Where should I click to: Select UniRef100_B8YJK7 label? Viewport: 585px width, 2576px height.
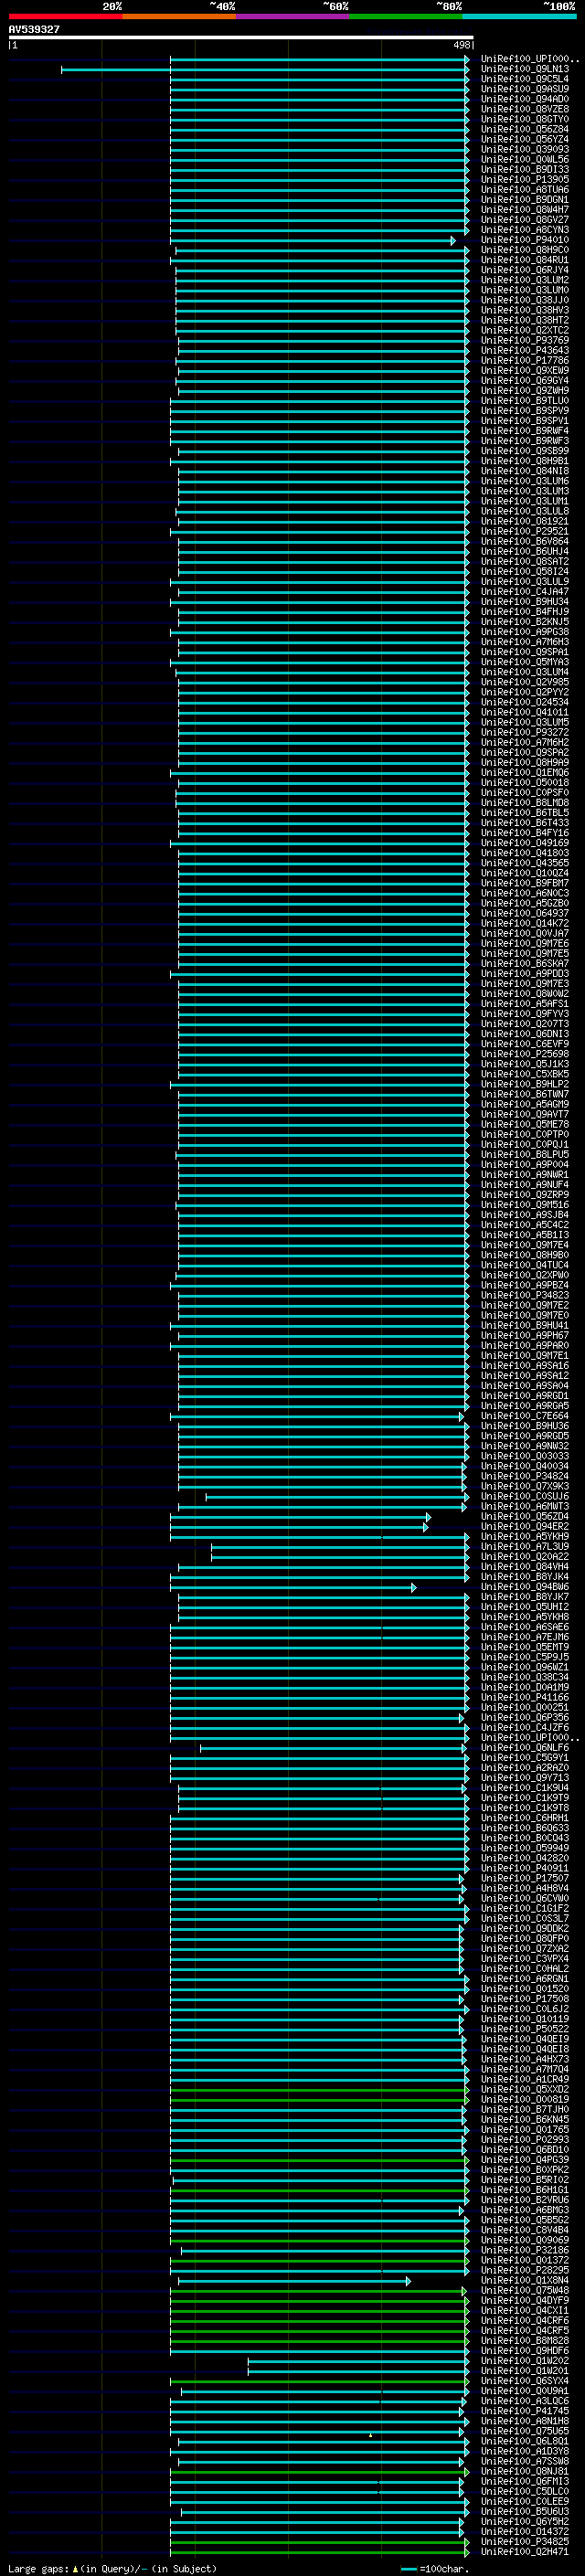525,1597
